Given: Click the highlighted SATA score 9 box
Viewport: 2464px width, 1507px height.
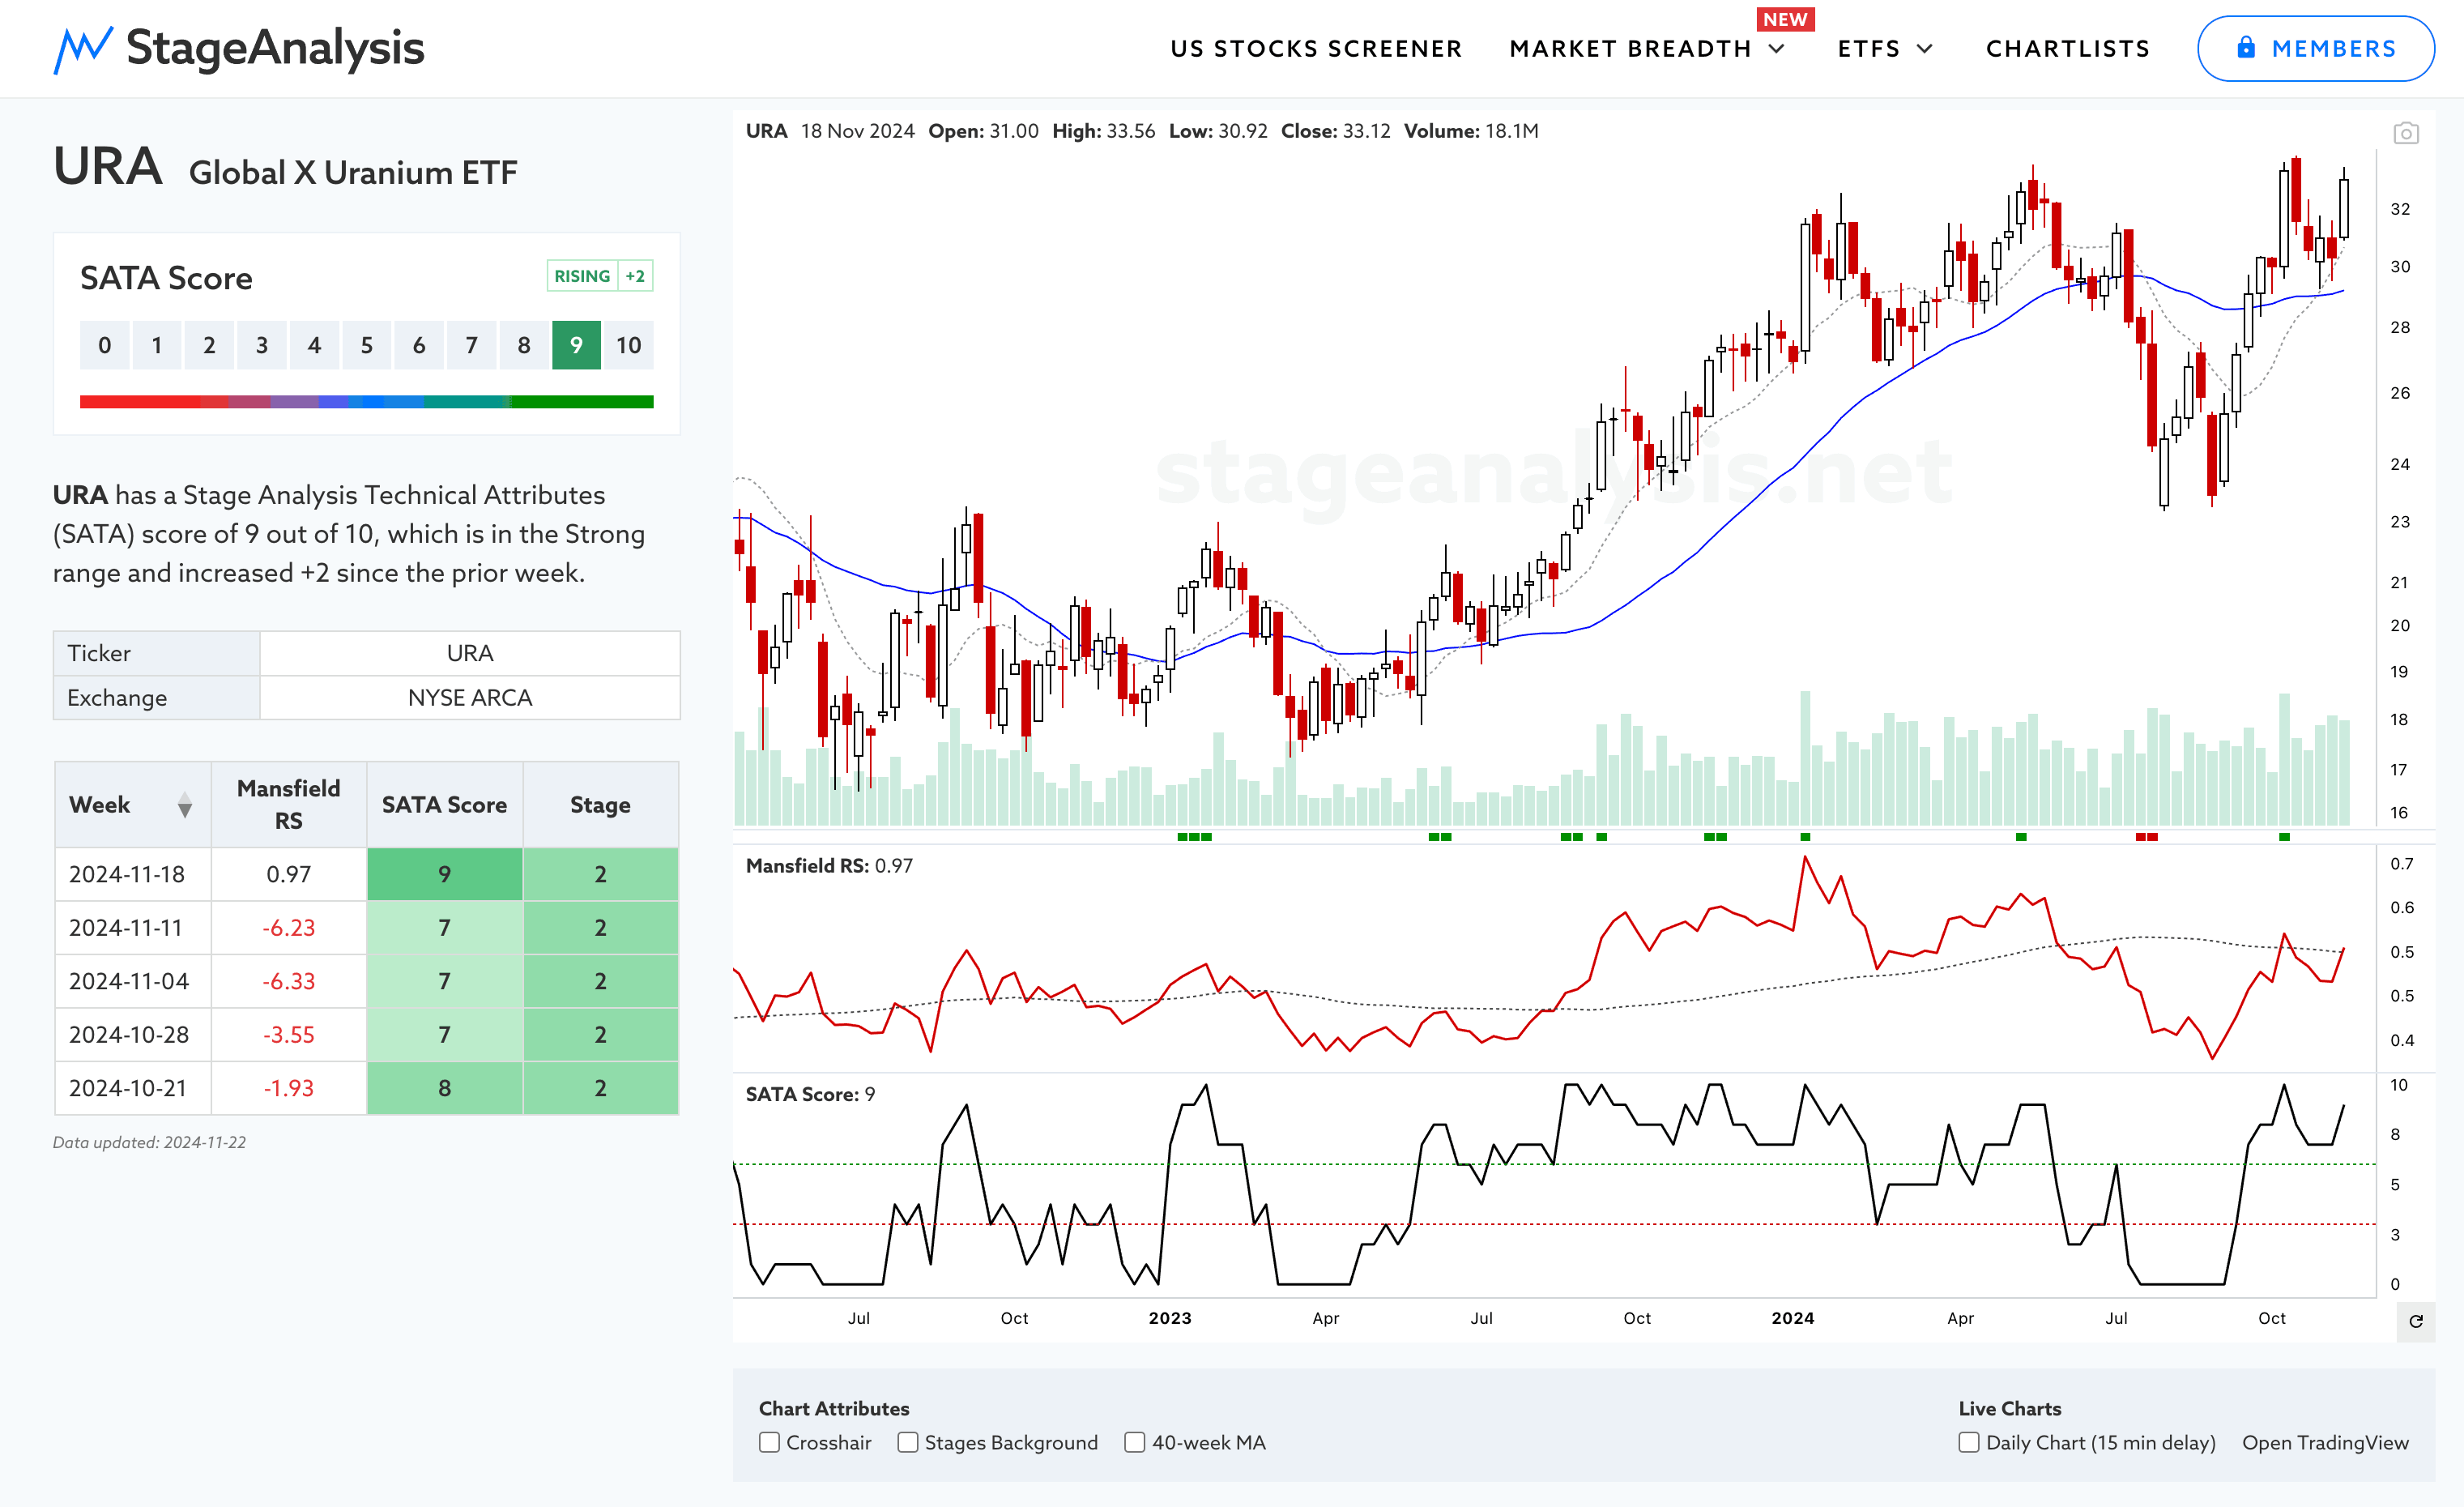Looking at the screenshot, I should coord(576,345).
